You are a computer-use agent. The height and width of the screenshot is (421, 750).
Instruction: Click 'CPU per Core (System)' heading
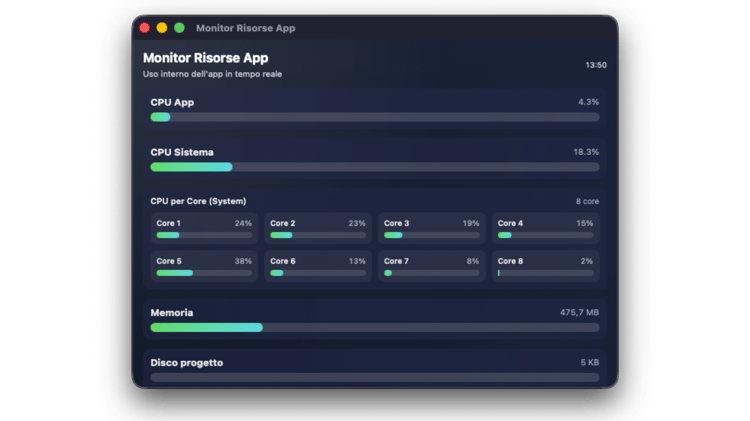[x=198, y=201]
